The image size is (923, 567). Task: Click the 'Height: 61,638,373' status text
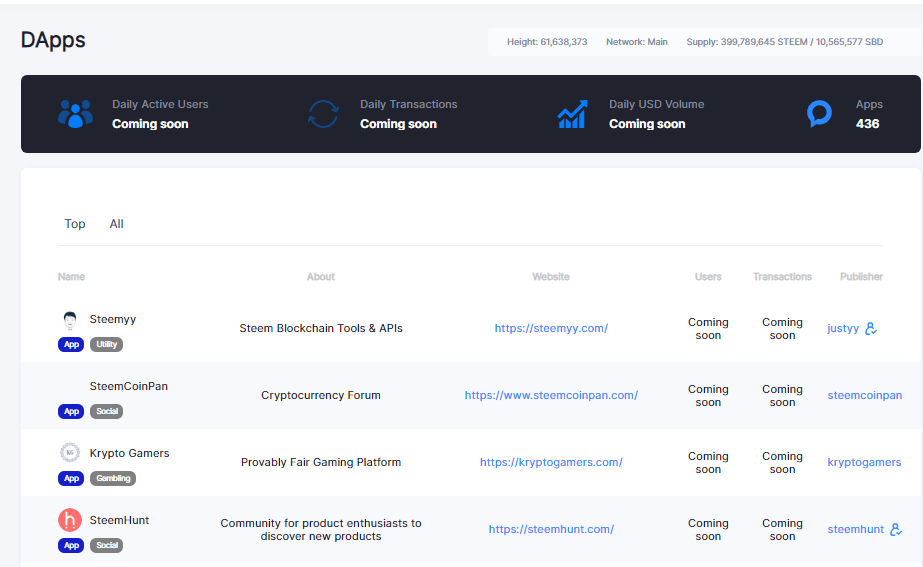(547, 42)
